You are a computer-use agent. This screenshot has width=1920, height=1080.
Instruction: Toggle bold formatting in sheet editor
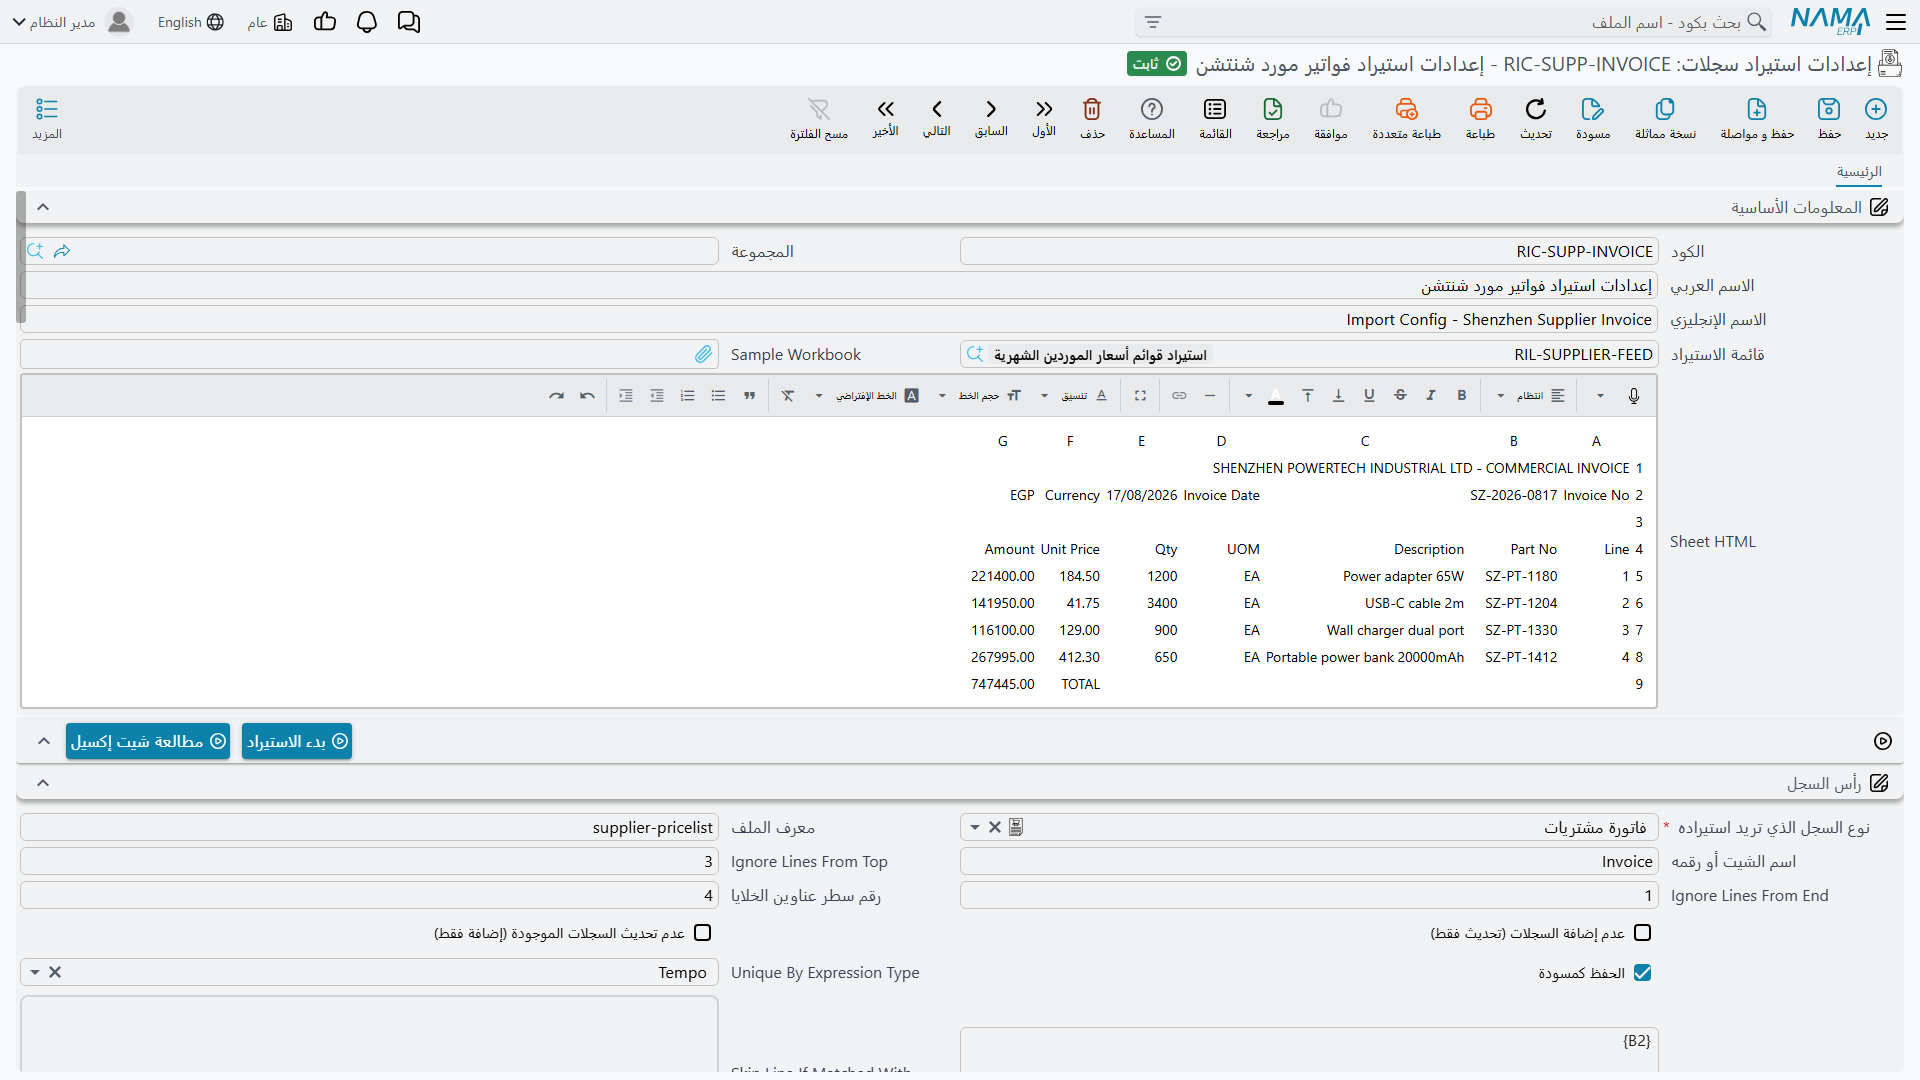1462,396
